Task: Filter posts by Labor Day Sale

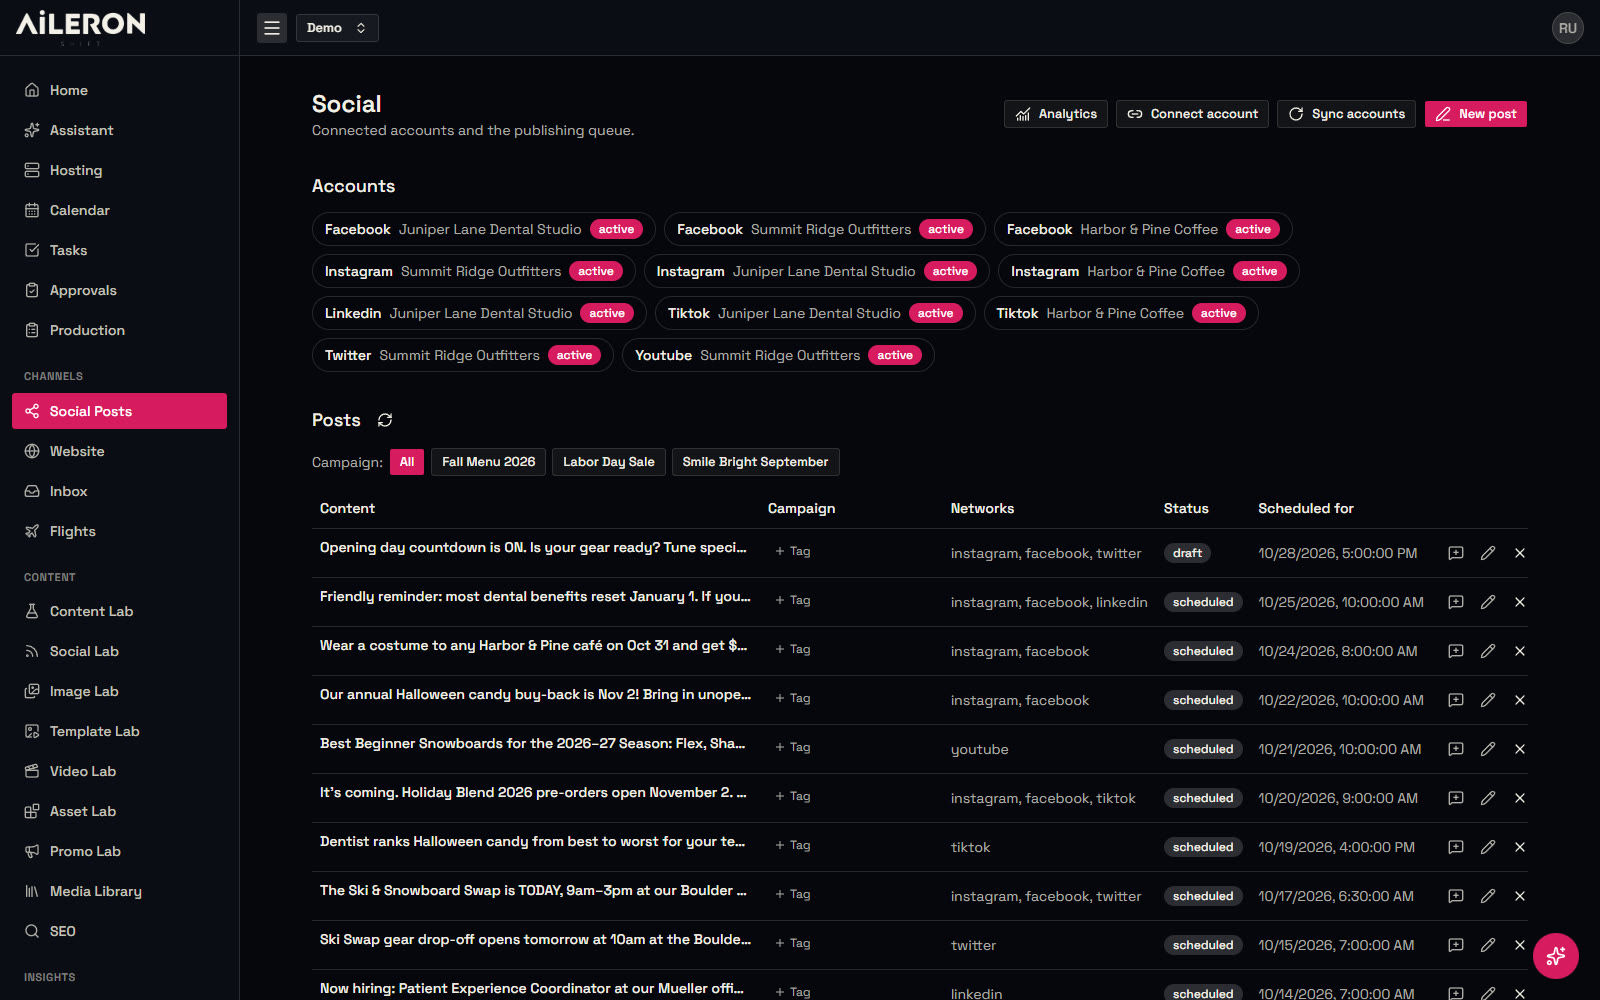Action: click(608, 462)
